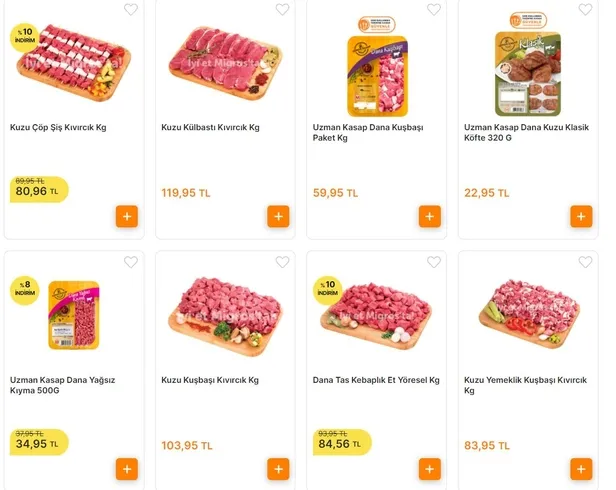The image size is (616, 490).
Task: Add Kuzu Yemeklik Kuşbaşı Kıvırcık to cart
Action: [x=581, y=468]
